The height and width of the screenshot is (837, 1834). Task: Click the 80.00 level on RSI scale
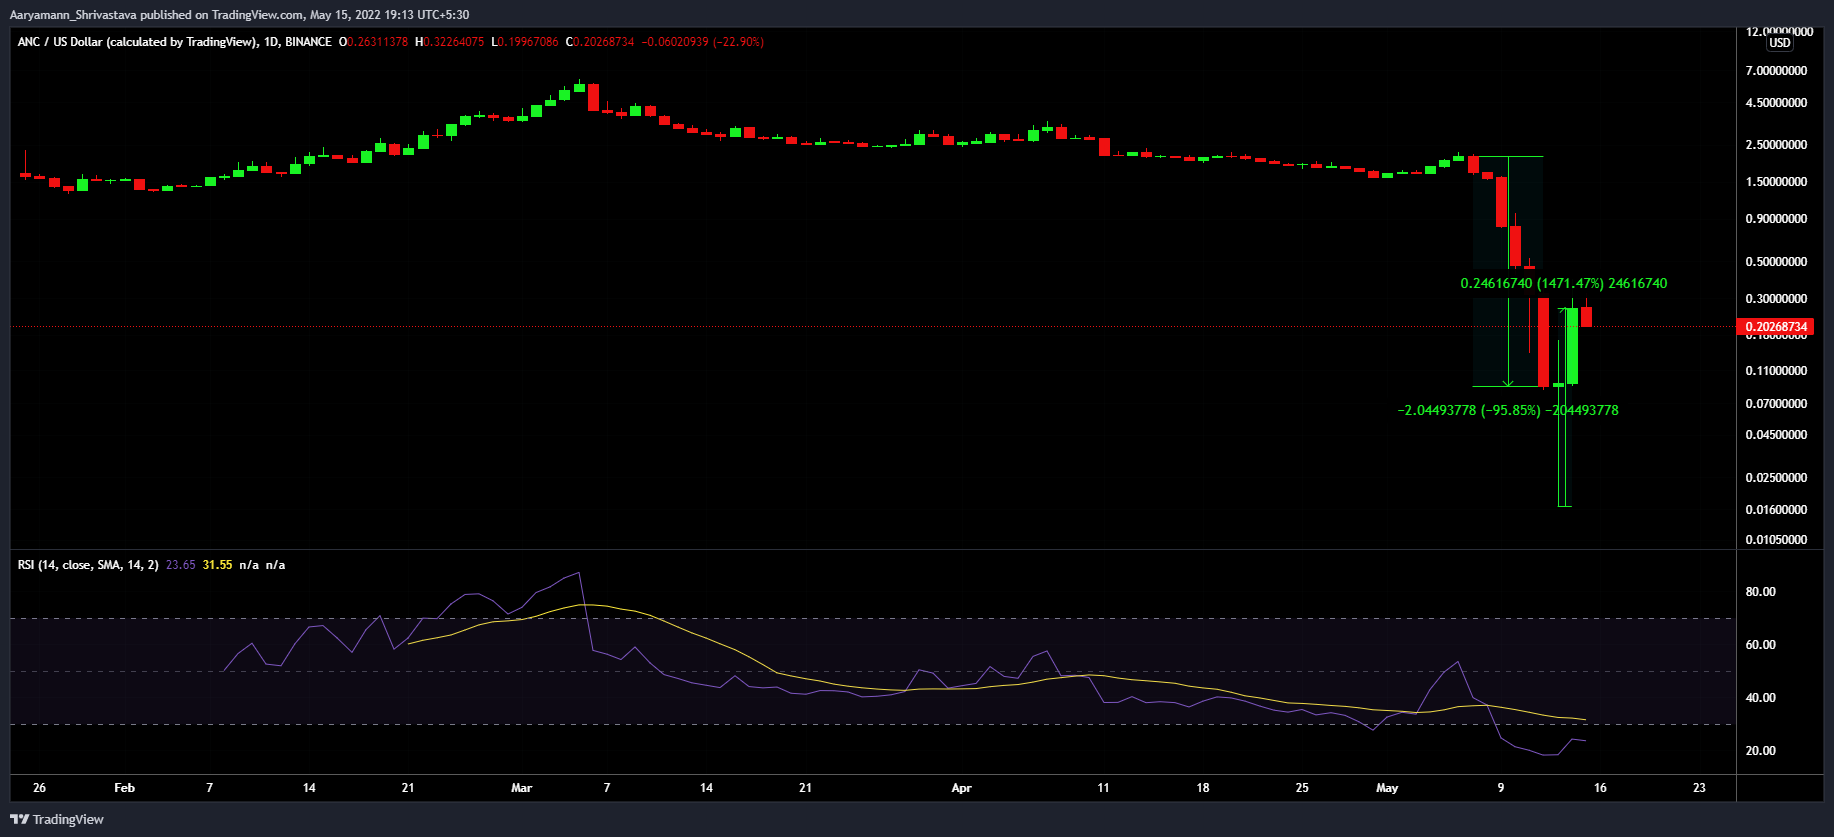1760,592
